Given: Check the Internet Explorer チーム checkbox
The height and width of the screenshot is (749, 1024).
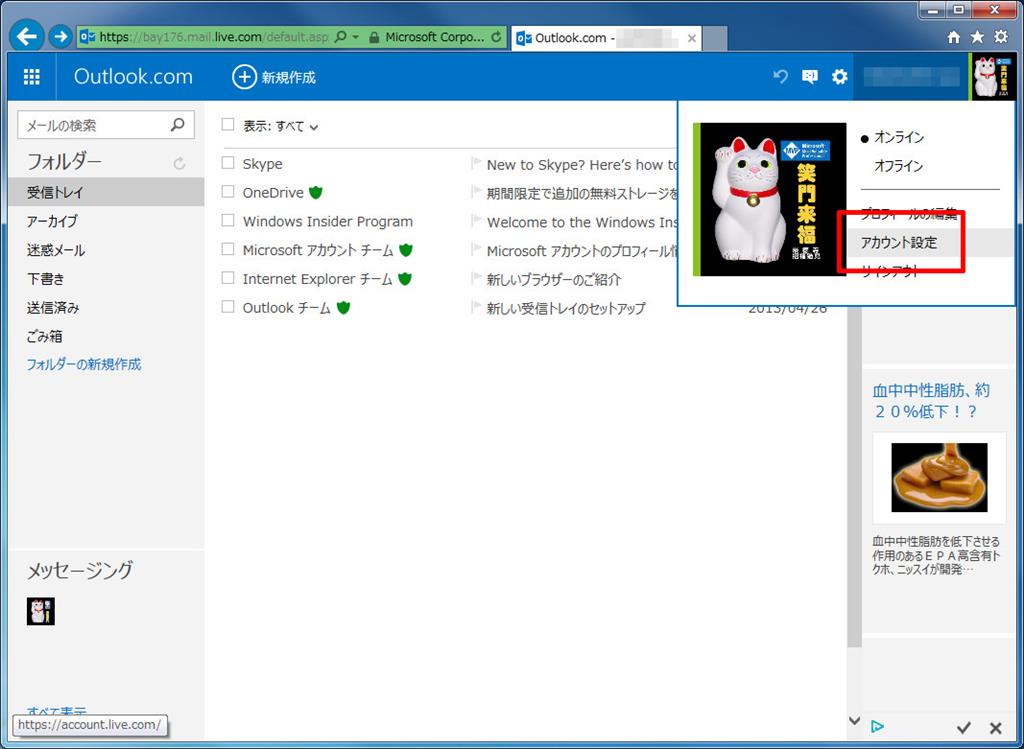Looking at the screenshot, I should pos(228,278).
